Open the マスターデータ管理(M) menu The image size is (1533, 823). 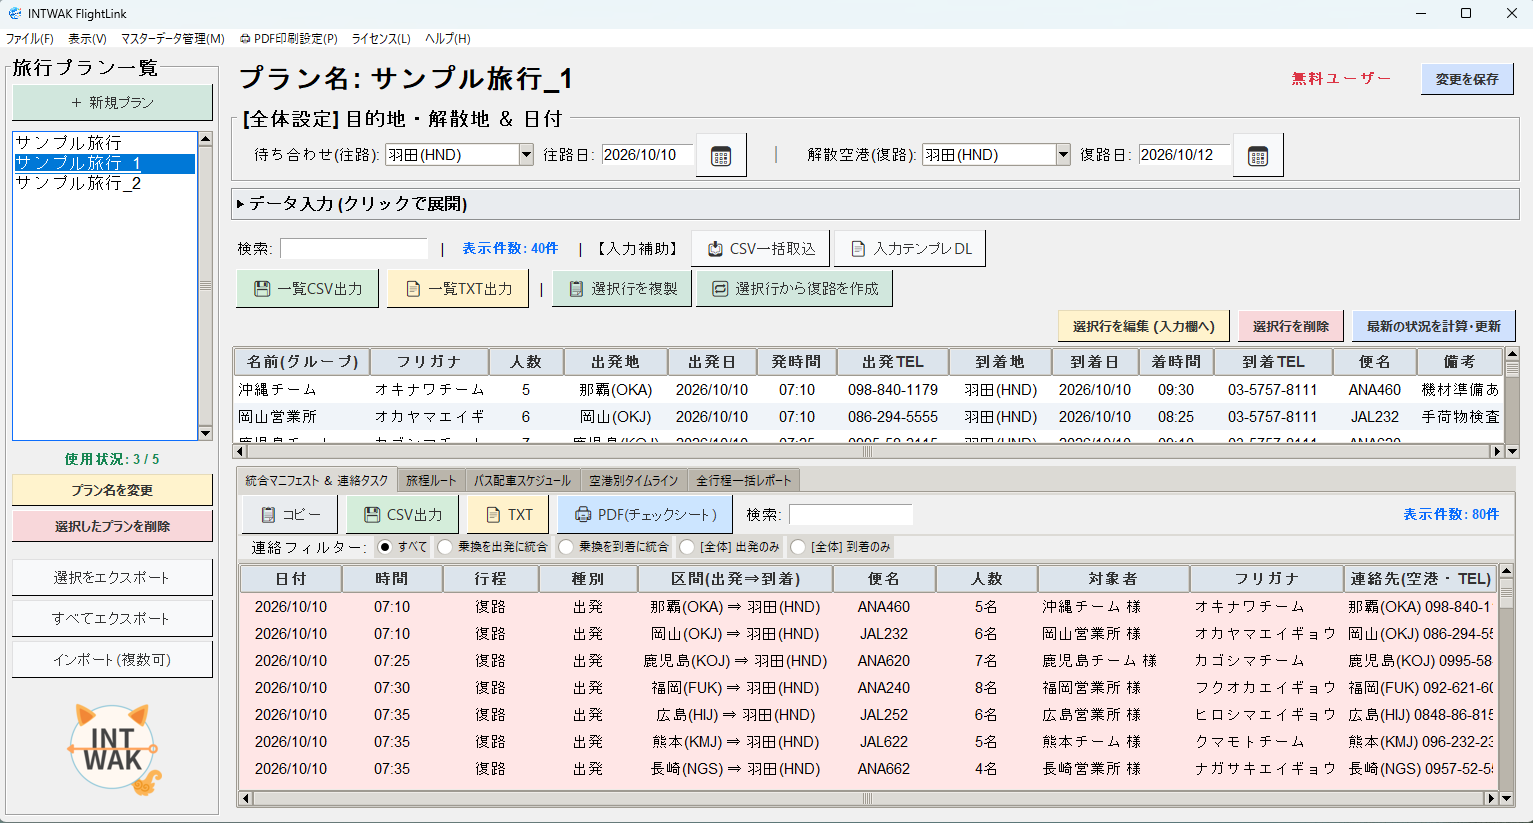pyautogui.click(x=173, y=39)
